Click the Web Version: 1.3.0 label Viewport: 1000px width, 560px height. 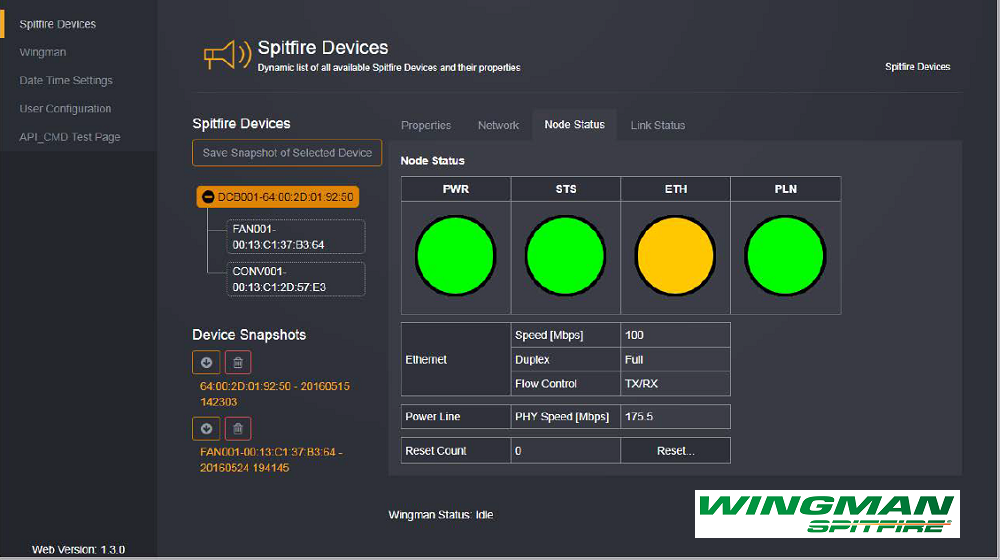click(x=78, y=549)
